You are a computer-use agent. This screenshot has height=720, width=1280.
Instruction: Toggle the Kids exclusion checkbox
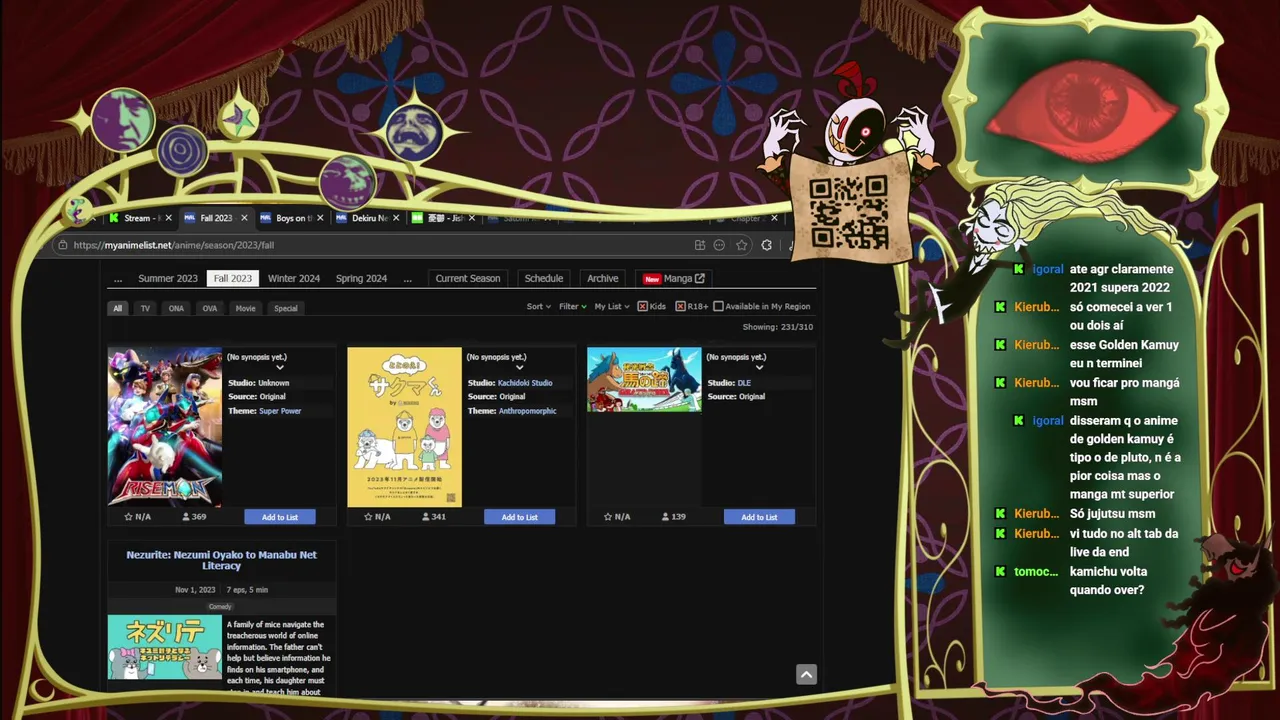(643, 307)
